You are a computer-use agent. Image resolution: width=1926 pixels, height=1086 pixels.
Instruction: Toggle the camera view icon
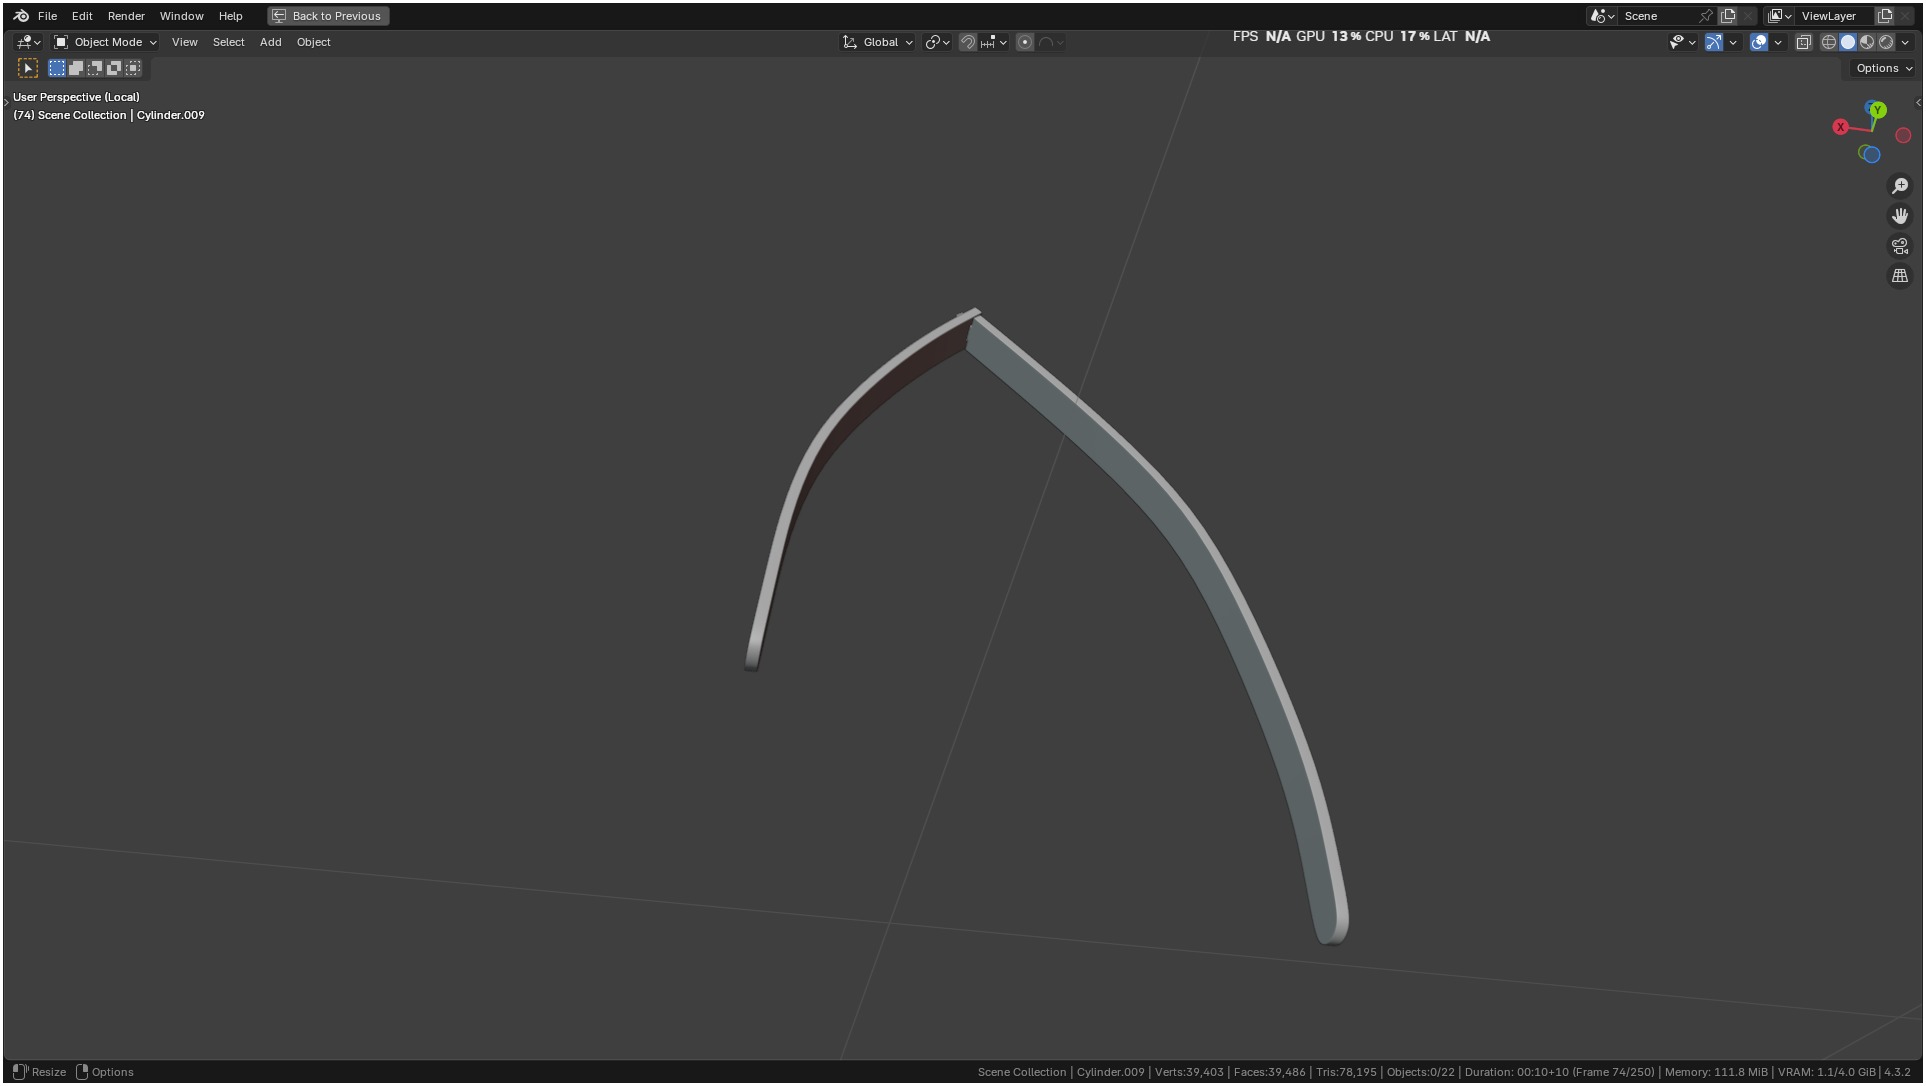point(1900,246)
